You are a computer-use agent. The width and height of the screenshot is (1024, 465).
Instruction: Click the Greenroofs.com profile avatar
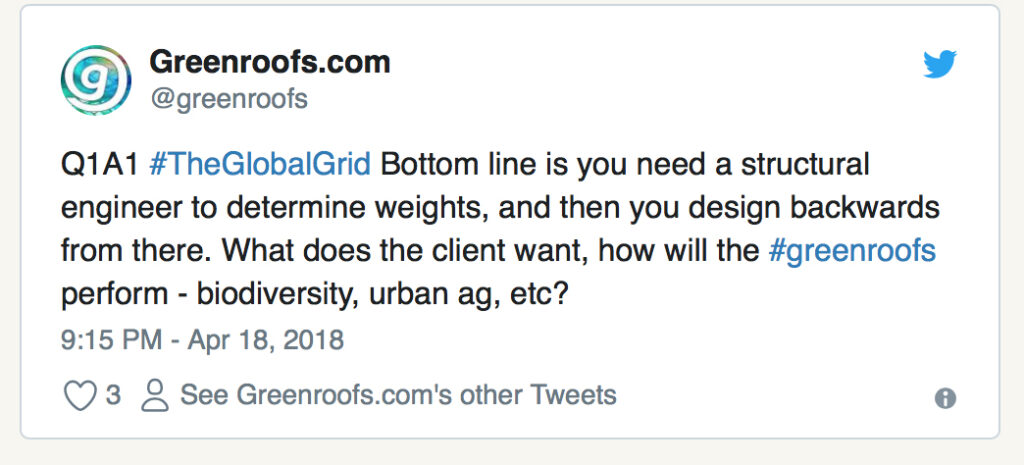96,79
